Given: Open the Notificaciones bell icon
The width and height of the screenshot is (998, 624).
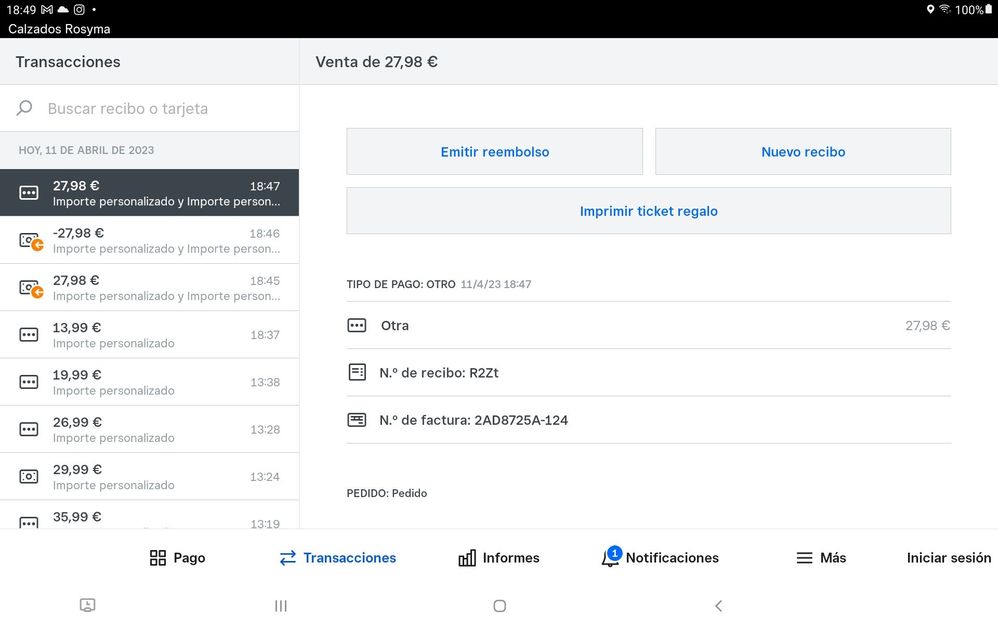Looking at the screenshot, I should pos(609,558).
